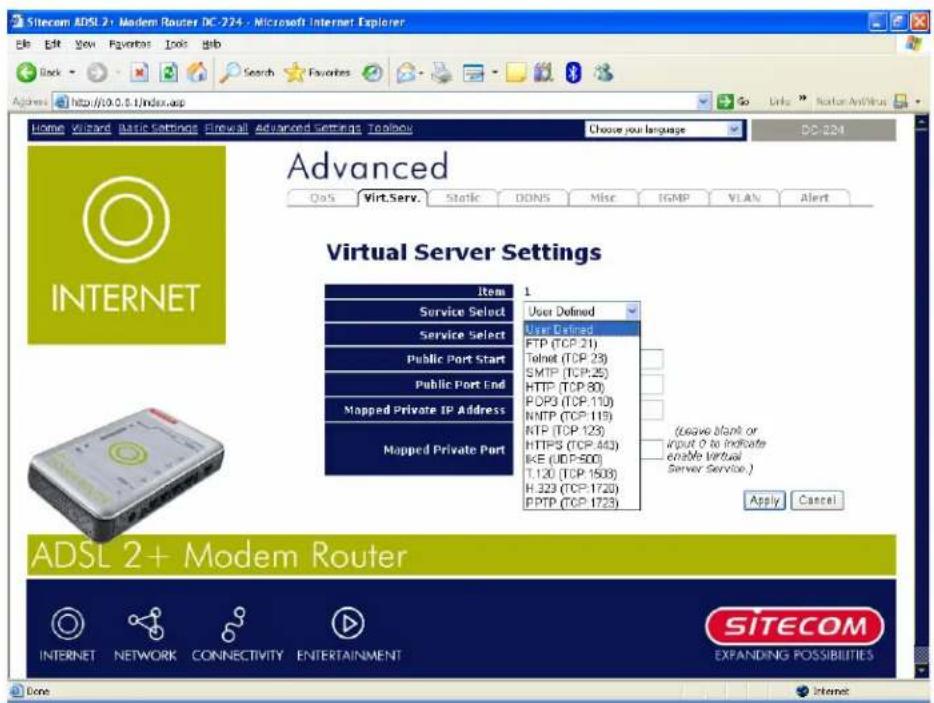Switch to the IGMP tab
This screenshot has height=703, width=934.
tap(673, 198)
